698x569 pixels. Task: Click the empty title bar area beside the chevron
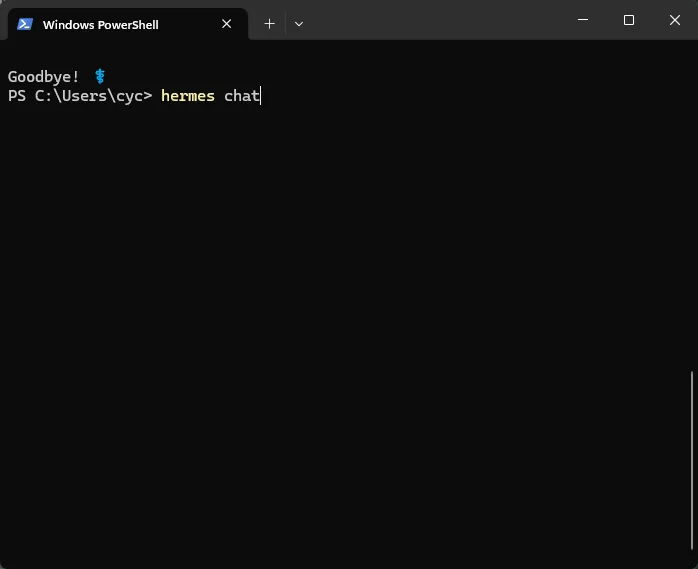pos(436,20)
